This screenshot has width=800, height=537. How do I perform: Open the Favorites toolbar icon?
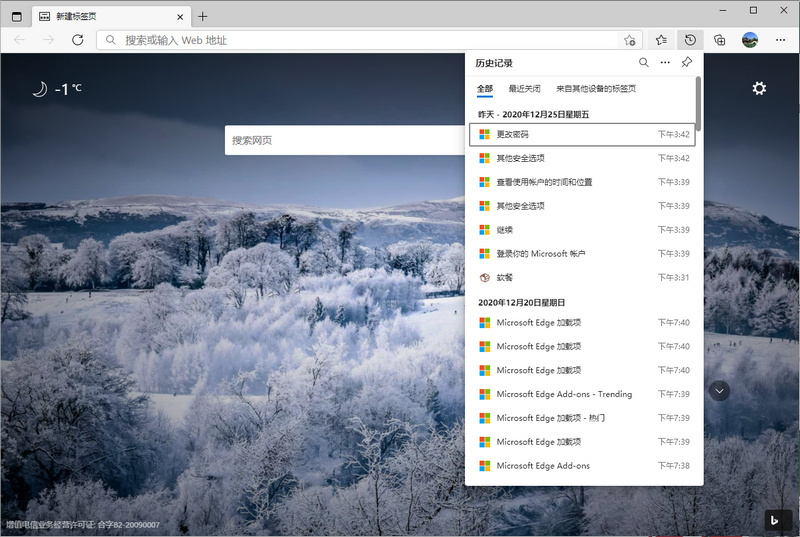661,40
